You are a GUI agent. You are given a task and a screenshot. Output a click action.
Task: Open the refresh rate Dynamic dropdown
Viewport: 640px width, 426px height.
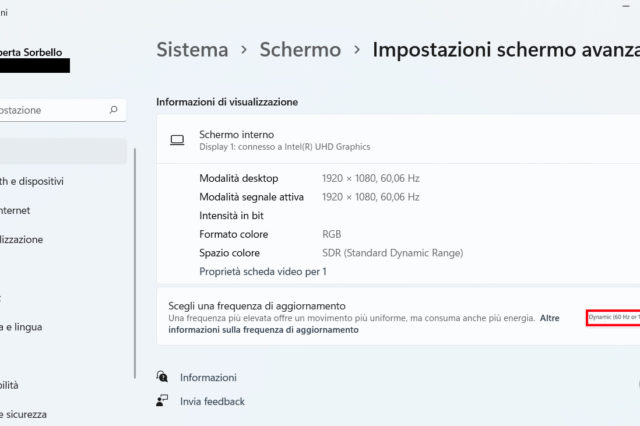[x=613, y=318]
